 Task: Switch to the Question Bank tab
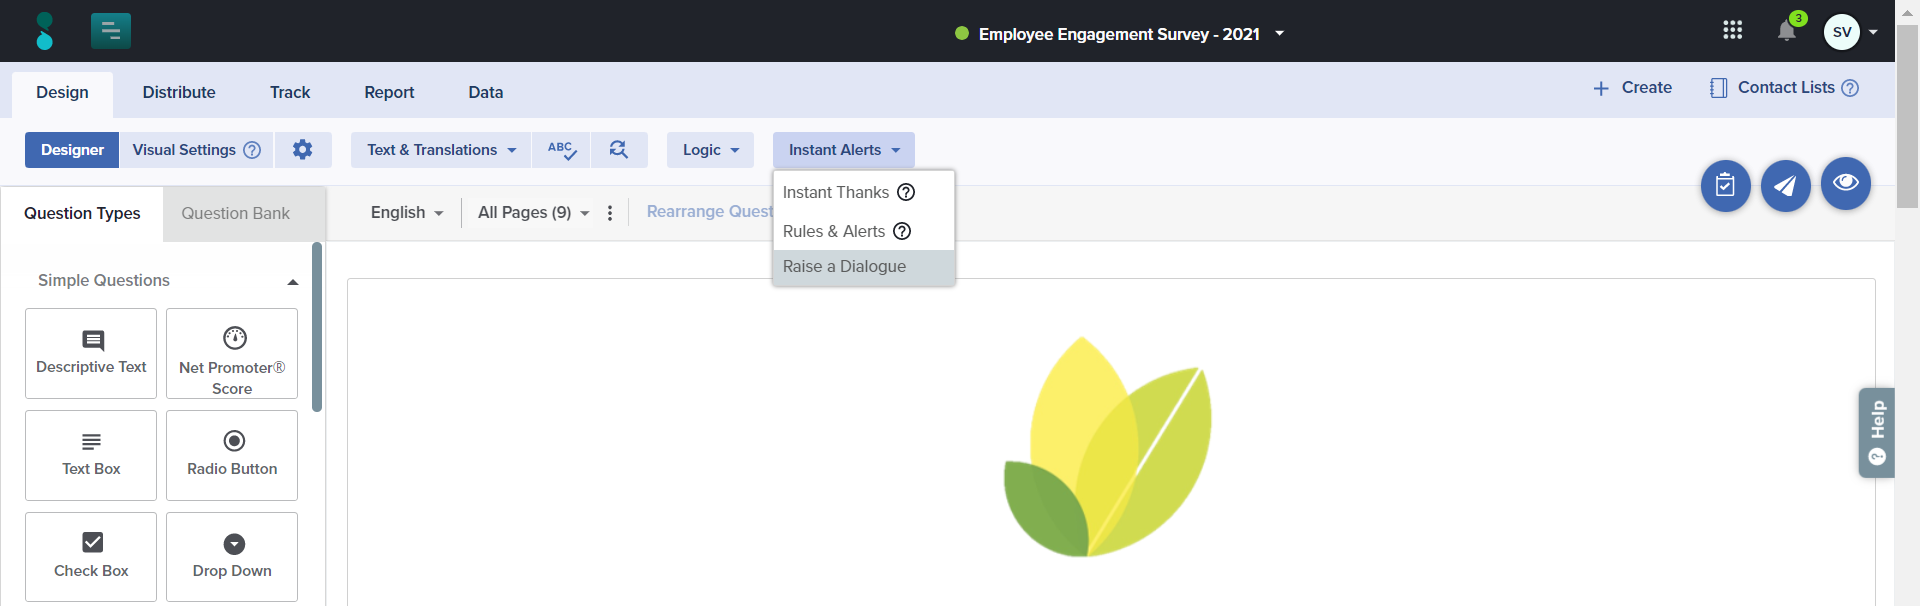[235, 214]
